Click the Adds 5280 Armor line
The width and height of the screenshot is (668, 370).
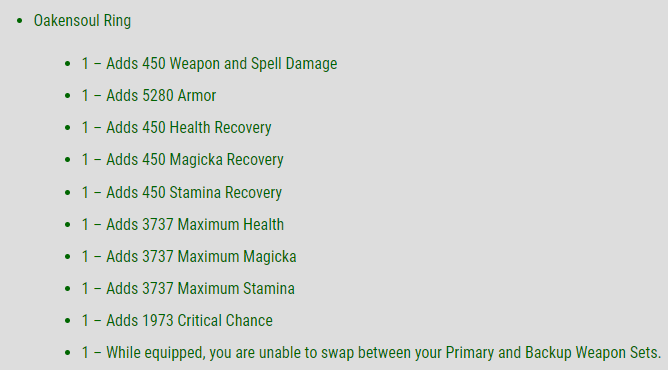(x=149, y=95)
